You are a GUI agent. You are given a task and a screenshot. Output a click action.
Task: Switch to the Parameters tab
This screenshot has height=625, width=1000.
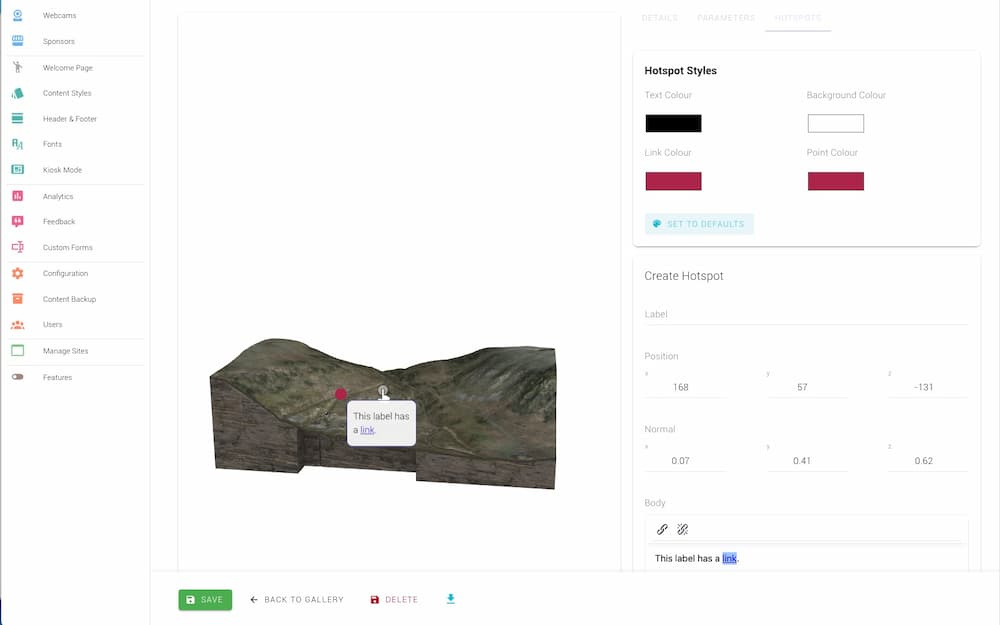[x=726, y=18]
